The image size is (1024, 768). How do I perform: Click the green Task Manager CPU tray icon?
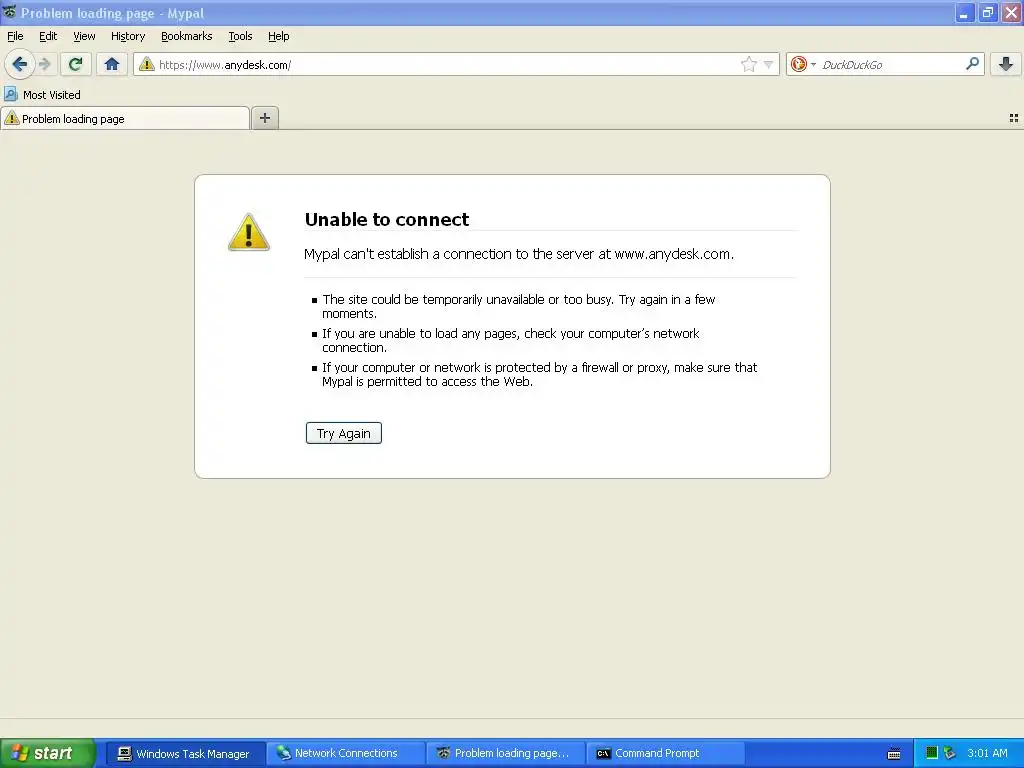click(932, 753)
